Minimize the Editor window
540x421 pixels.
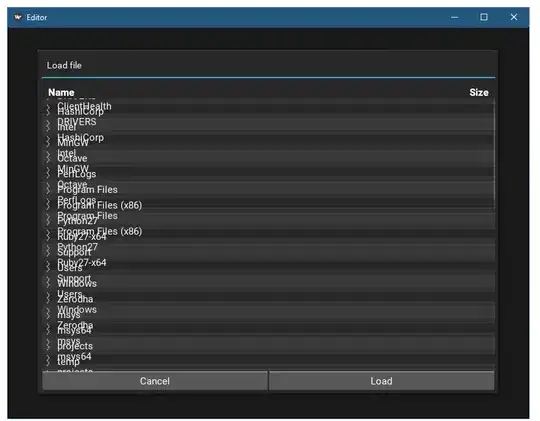click(455, 17)
